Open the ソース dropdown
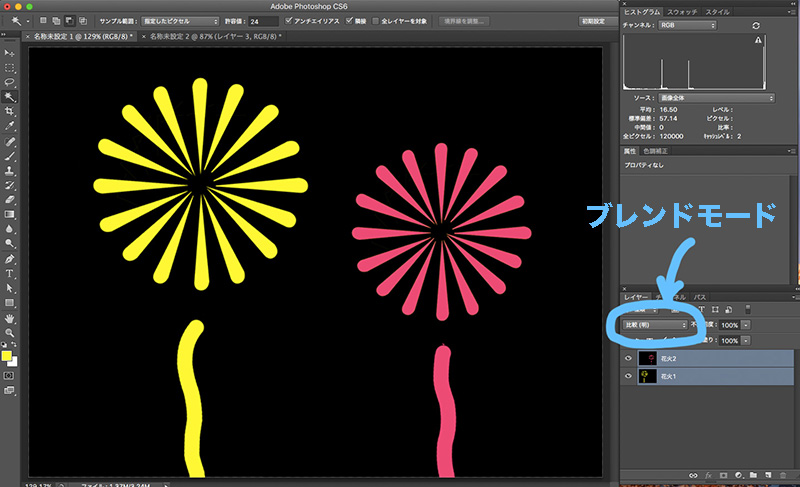Screen dimensions: 800x487 tap(716, 98)
